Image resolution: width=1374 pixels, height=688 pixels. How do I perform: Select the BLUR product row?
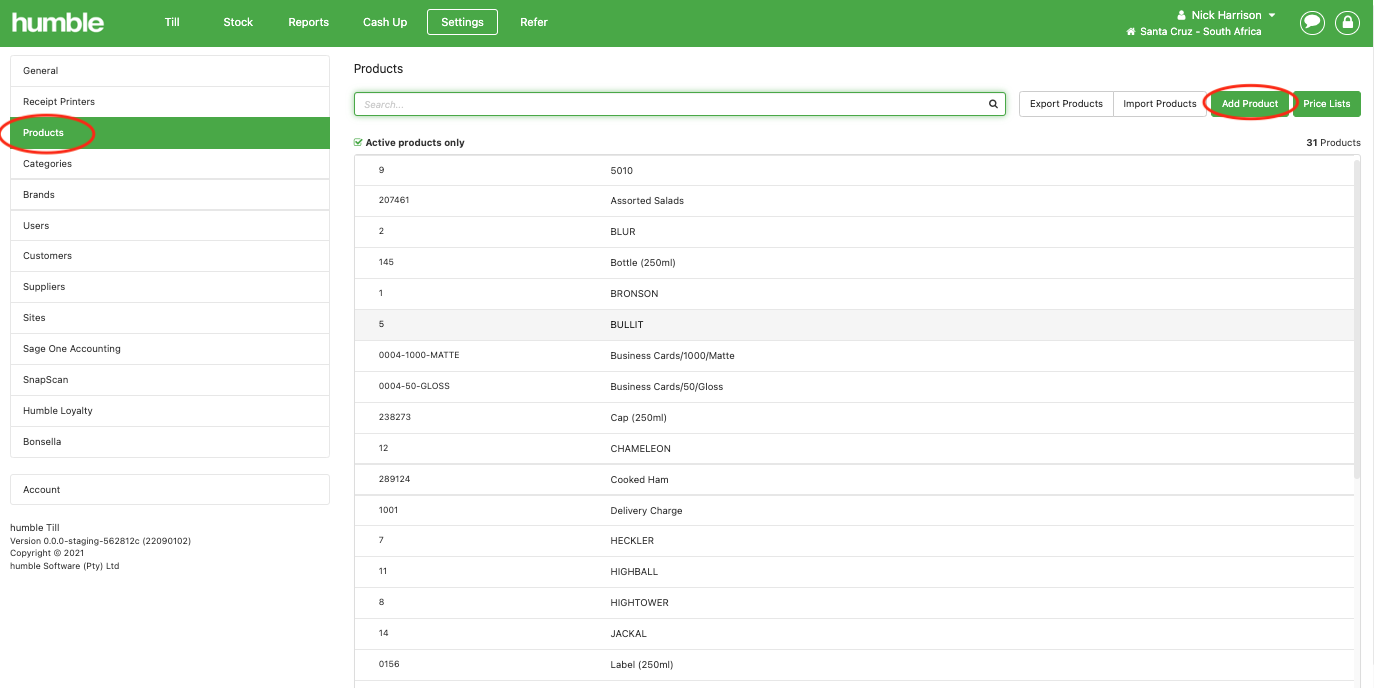[854, 232]
